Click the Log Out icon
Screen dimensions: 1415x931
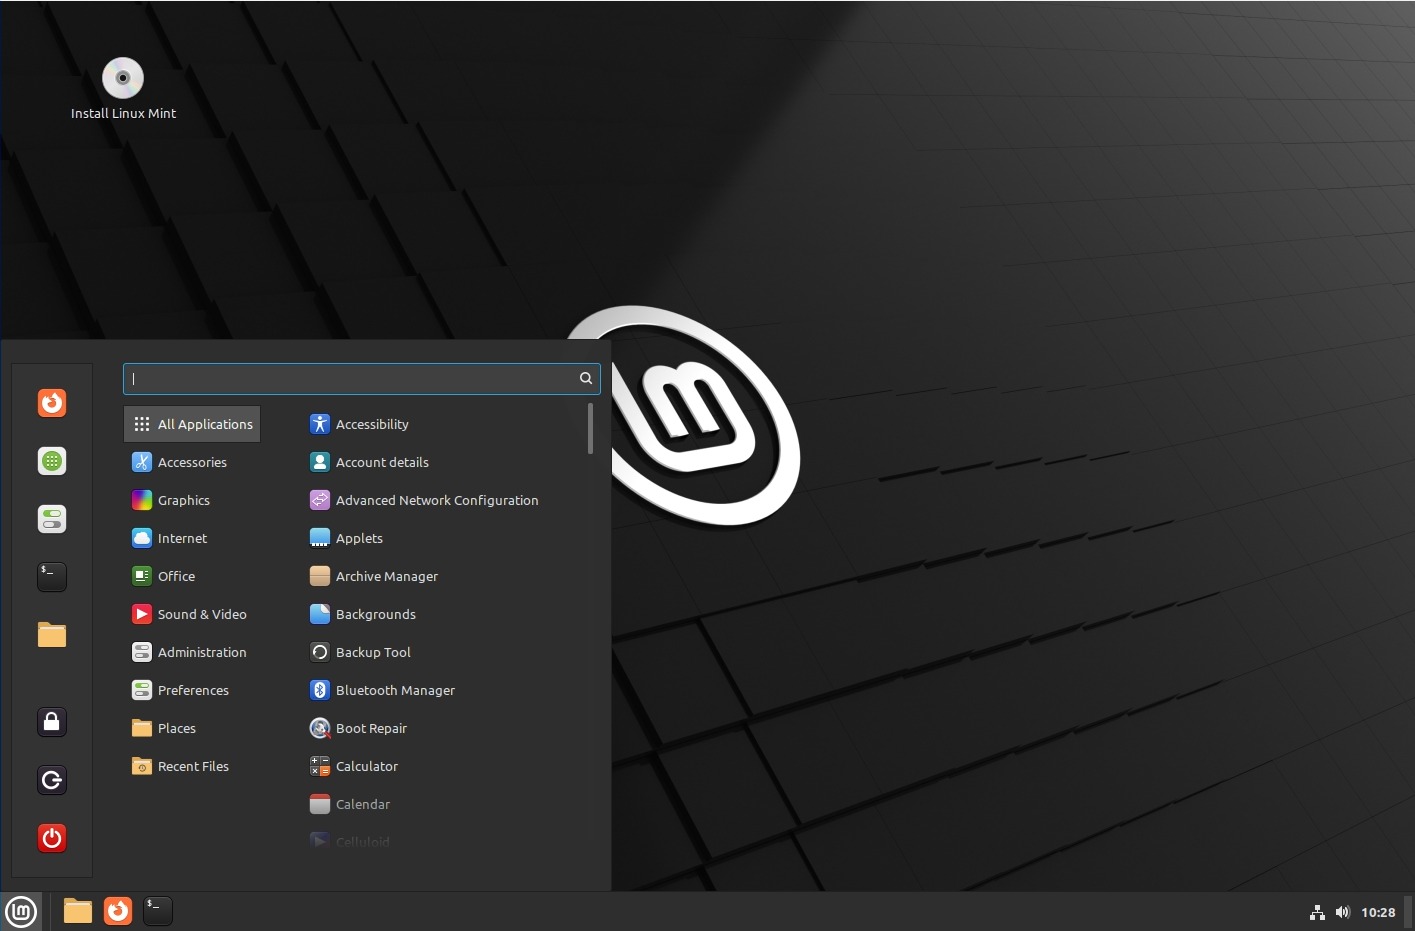pyautogui.click(x=52, y=780)
